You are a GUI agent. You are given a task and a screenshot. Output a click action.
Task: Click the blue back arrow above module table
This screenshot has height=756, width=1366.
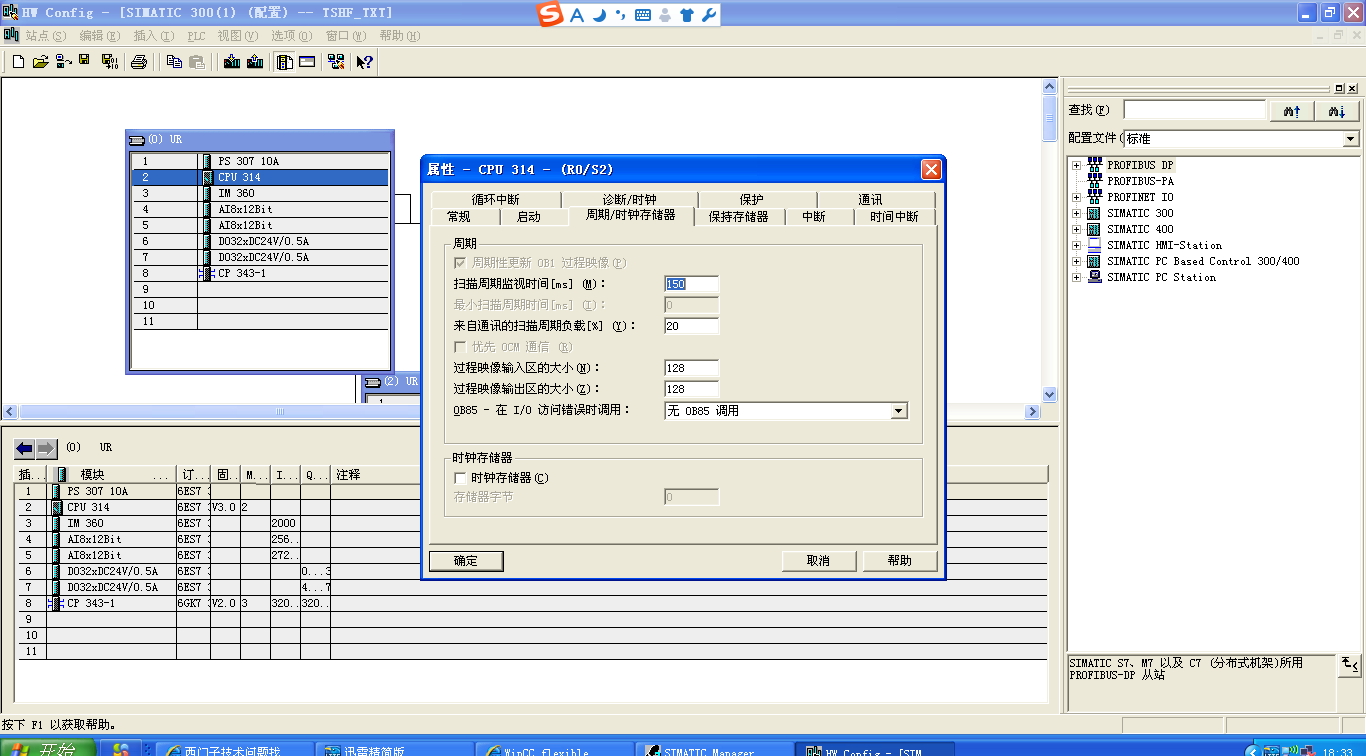pos(24,448)
